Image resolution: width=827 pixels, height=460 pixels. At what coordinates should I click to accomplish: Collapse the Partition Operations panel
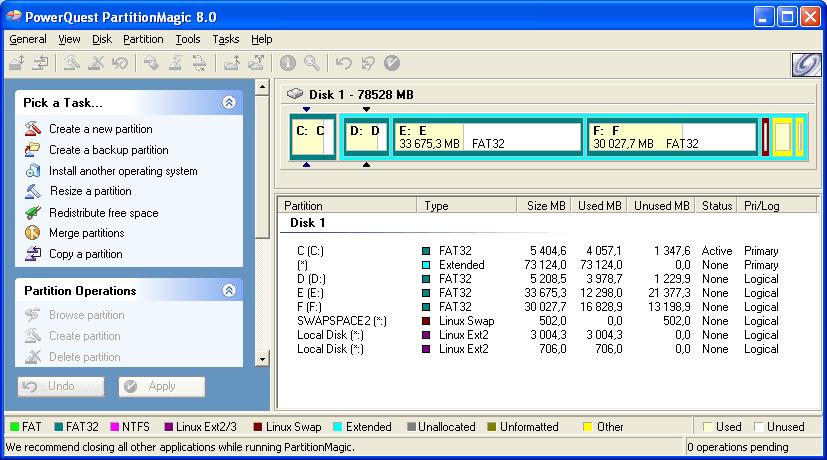coord(229,290)
